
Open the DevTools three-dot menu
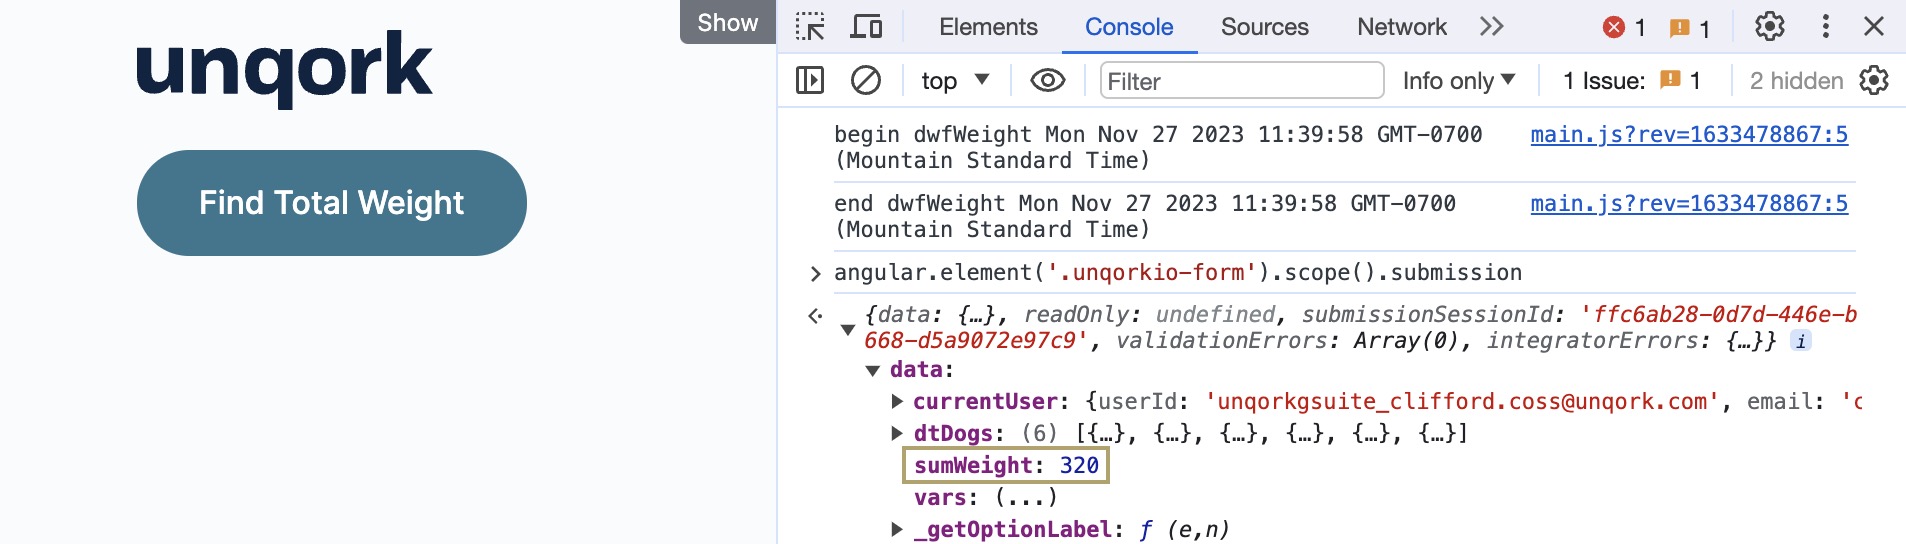pyautogui.click(x=1825, y=26)
